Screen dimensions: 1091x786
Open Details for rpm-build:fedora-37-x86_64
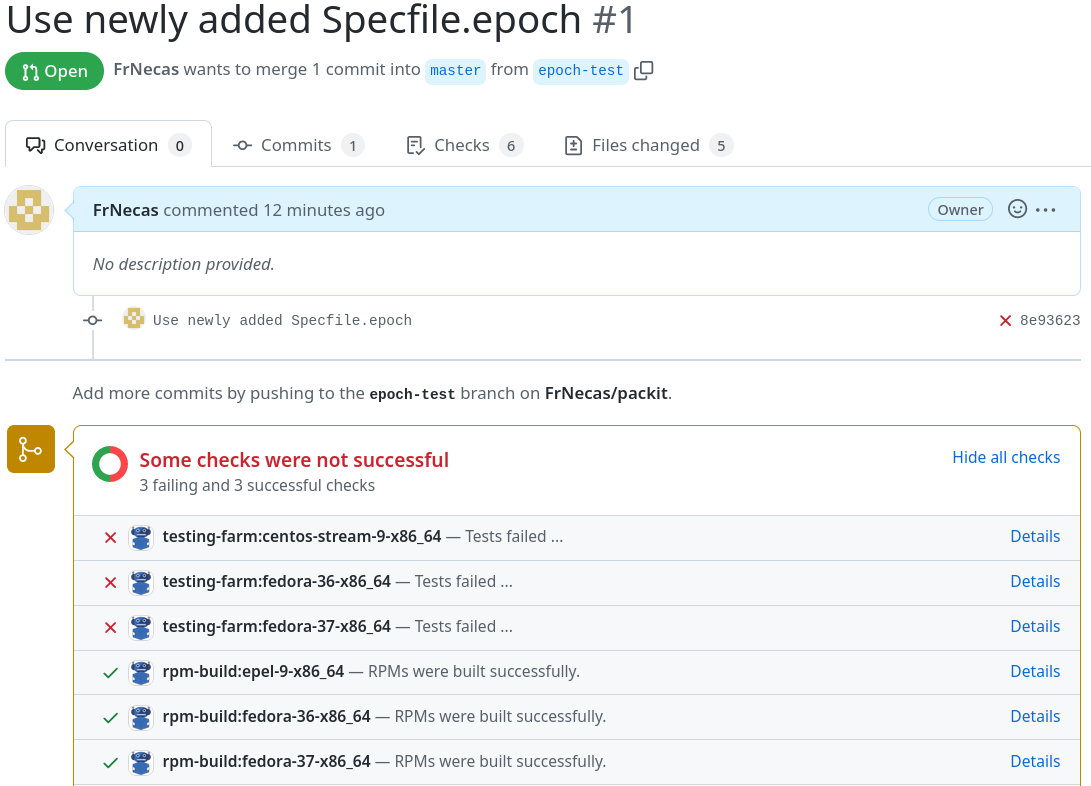(1034, 761)
